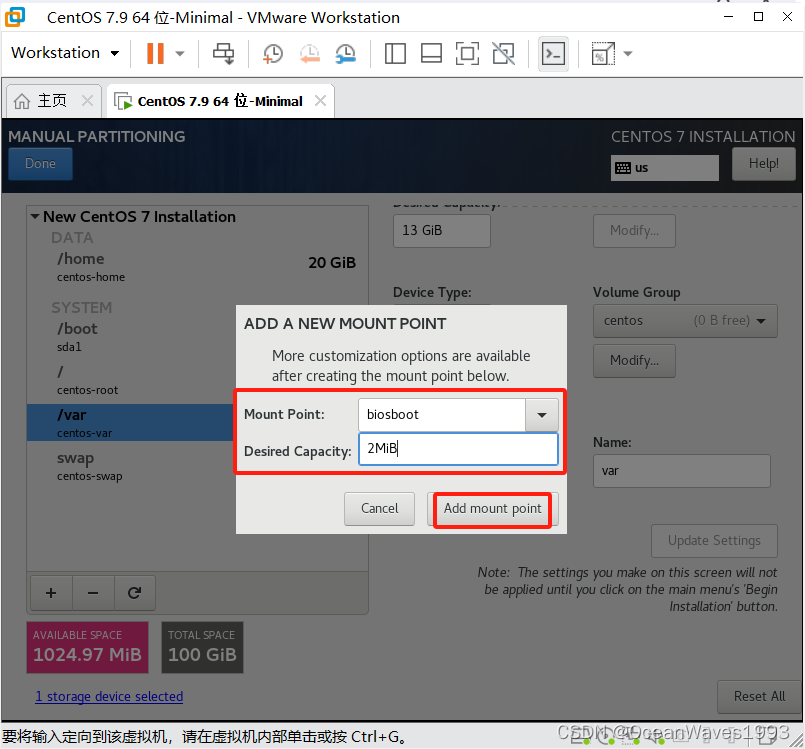Open the Workstation menu

[65, 53]
